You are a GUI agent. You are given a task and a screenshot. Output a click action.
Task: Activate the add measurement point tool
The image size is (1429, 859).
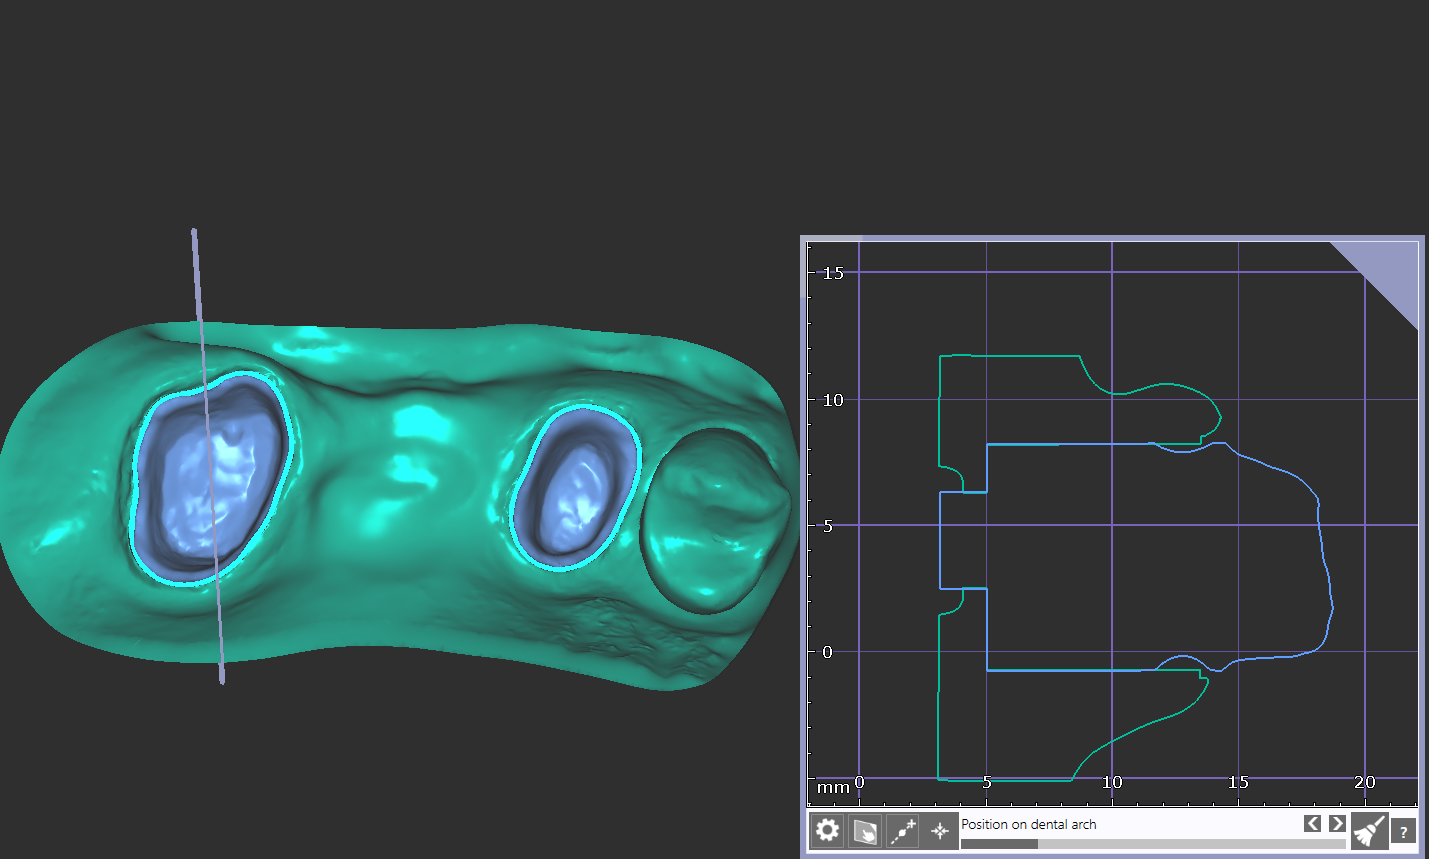903,830
